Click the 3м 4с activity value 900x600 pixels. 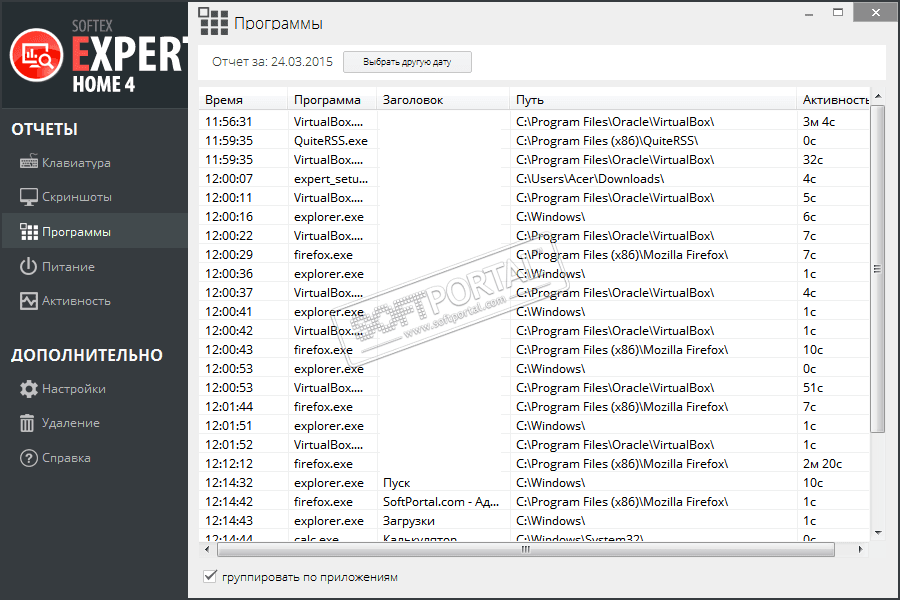[818, 122]
